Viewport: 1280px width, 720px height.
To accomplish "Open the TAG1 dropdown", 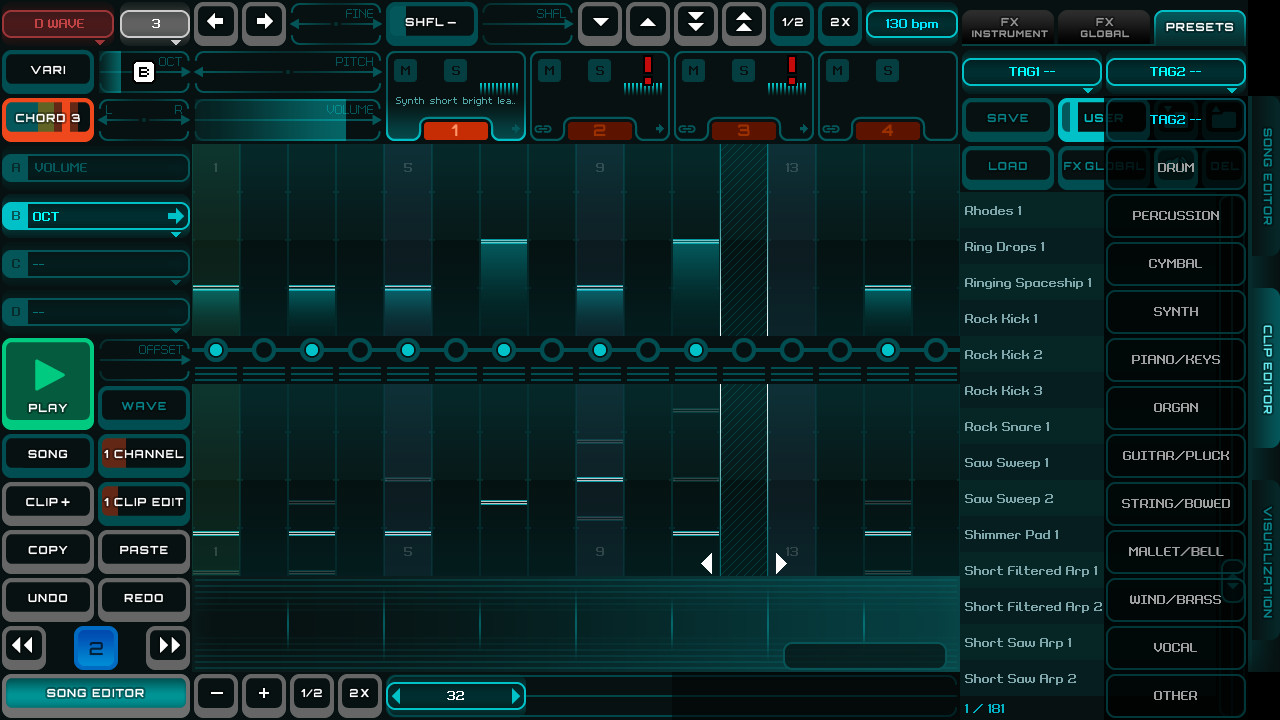I will pos(1031,72).
